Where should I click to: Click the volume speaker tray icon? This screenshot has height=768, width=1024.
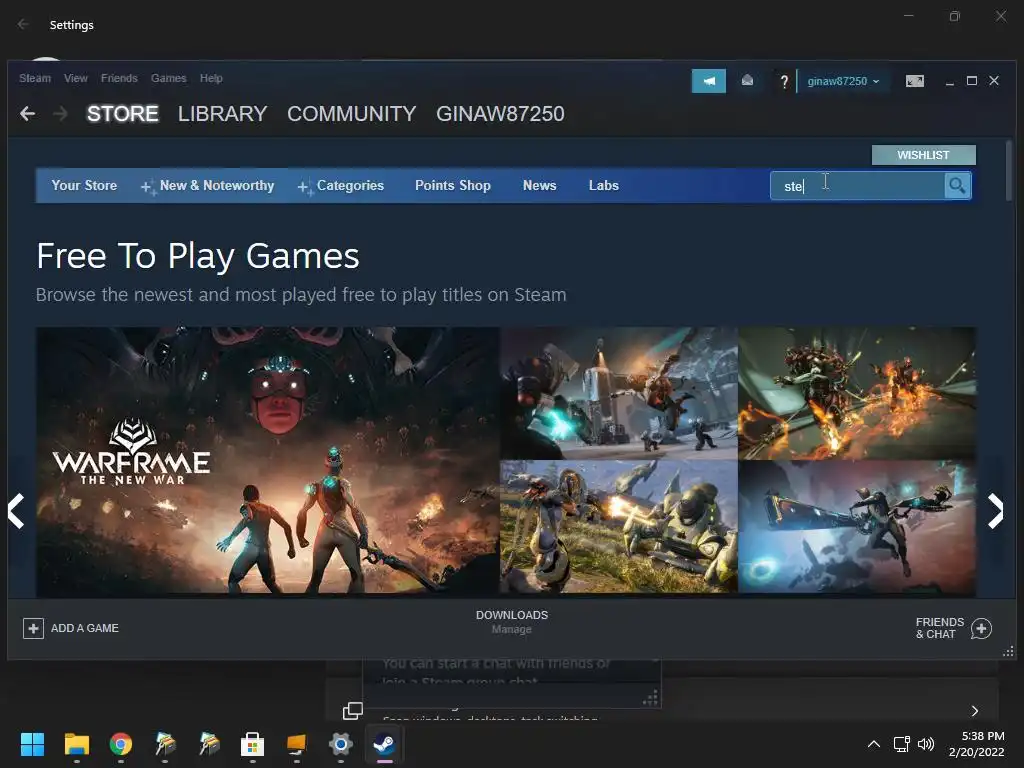pyautogui.click(x=925, y=744)
